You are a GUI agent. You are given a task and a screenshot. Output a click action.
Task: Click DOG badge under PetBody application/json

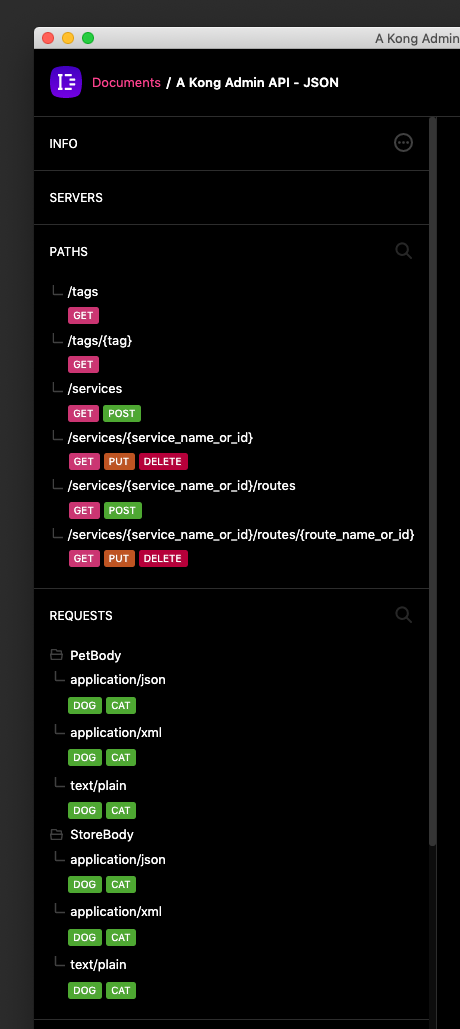pyautogui.click(x=85, y=705)
